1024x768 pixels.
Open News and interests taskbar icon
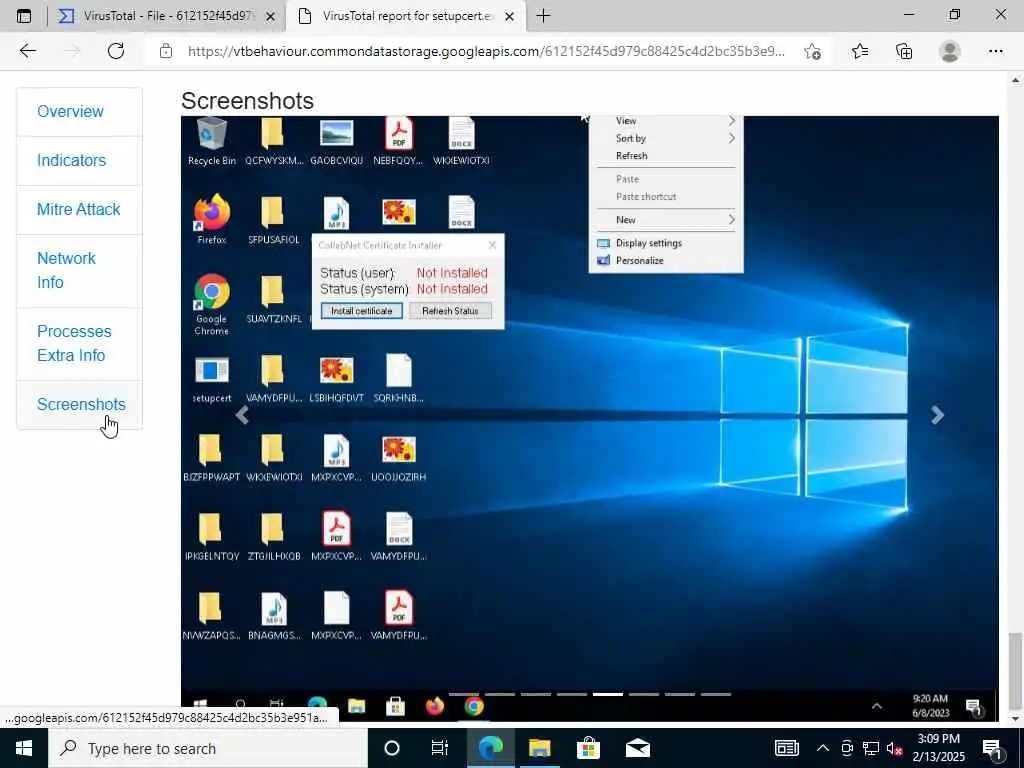coord(786,748)
